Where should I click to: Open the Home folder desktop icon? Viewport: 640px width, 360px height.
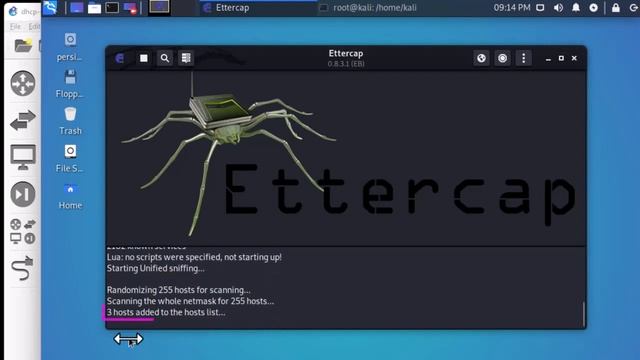click(x=70, y=196)
